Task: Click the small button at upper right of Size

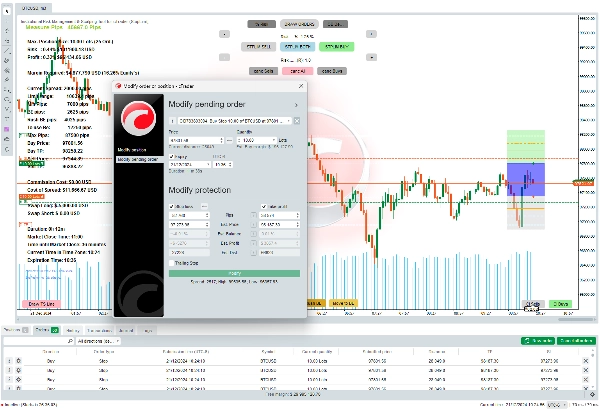Action: 371,34
